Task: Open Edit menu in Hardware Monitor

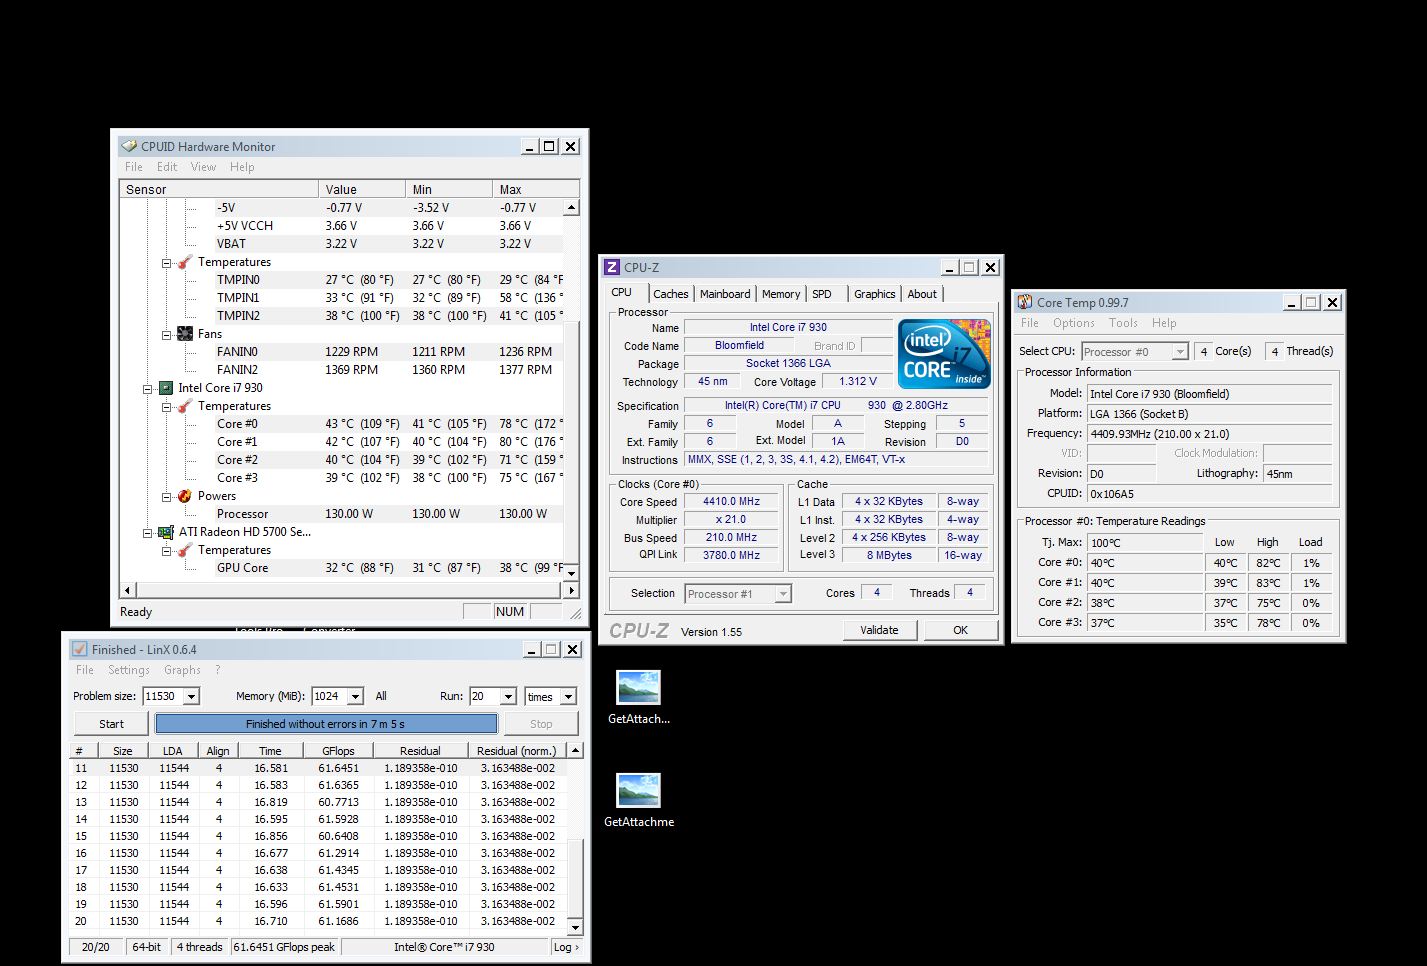Action: coord(167,167)
